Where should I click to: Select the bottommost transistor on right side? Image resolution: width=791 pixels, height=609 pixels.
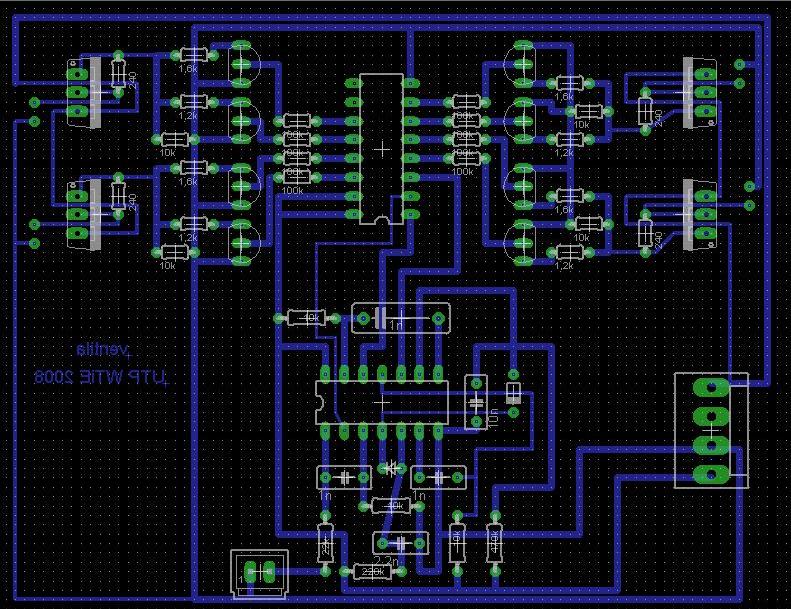[522, 243]
